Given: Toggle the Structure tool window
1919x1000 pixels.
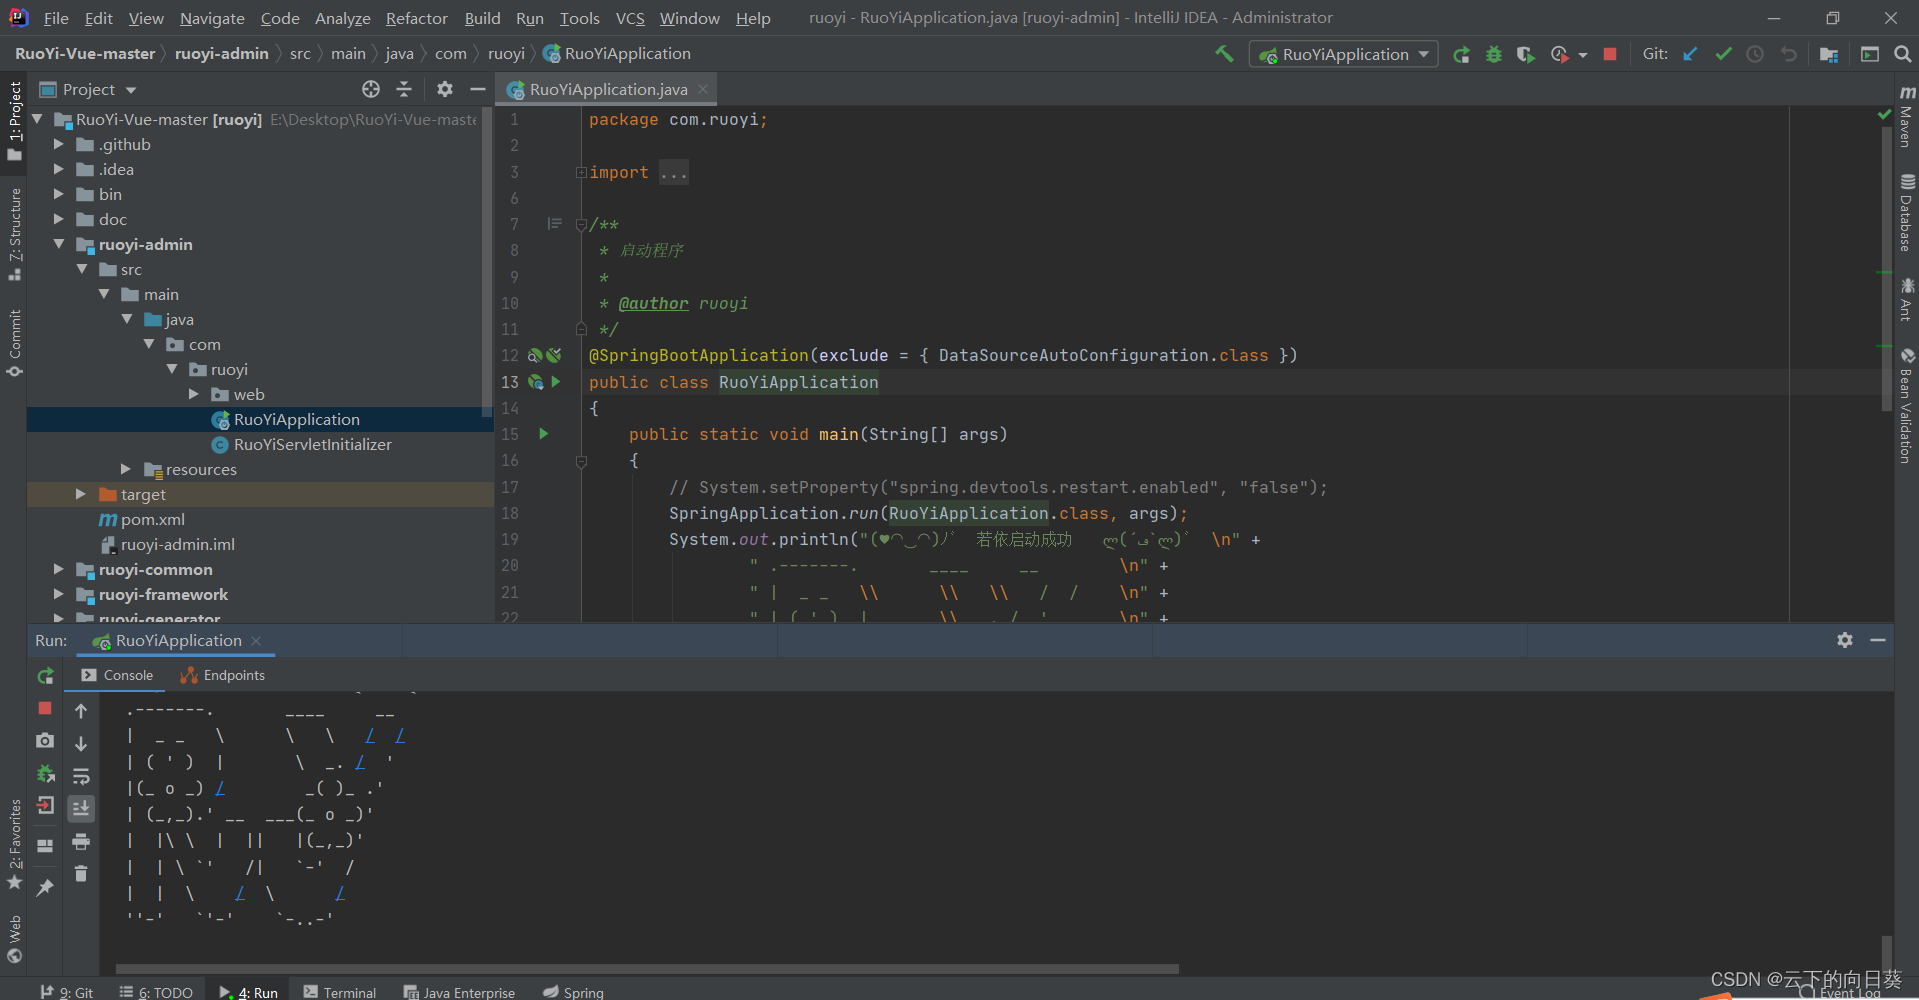Looking at the screenshot, I should click(x=14, y=235).
